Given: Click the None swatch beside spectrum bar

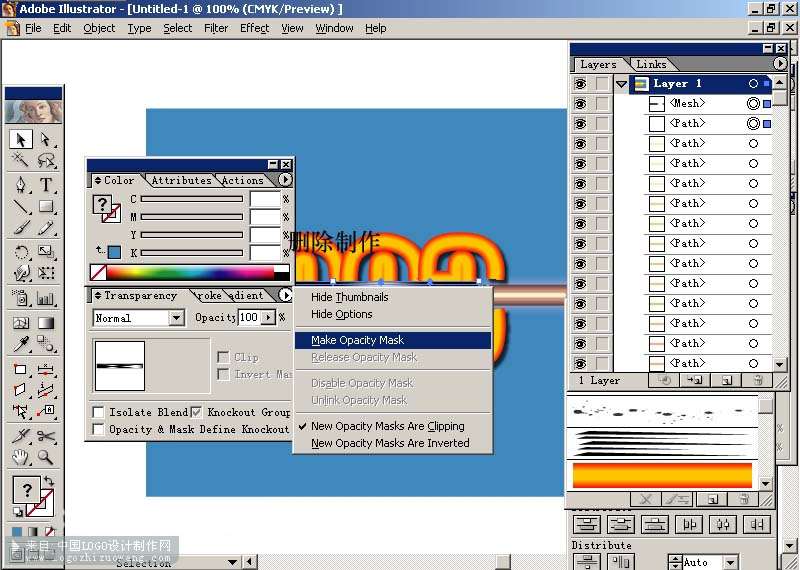Looking at the screenshot, I should (x=98, y=272).
